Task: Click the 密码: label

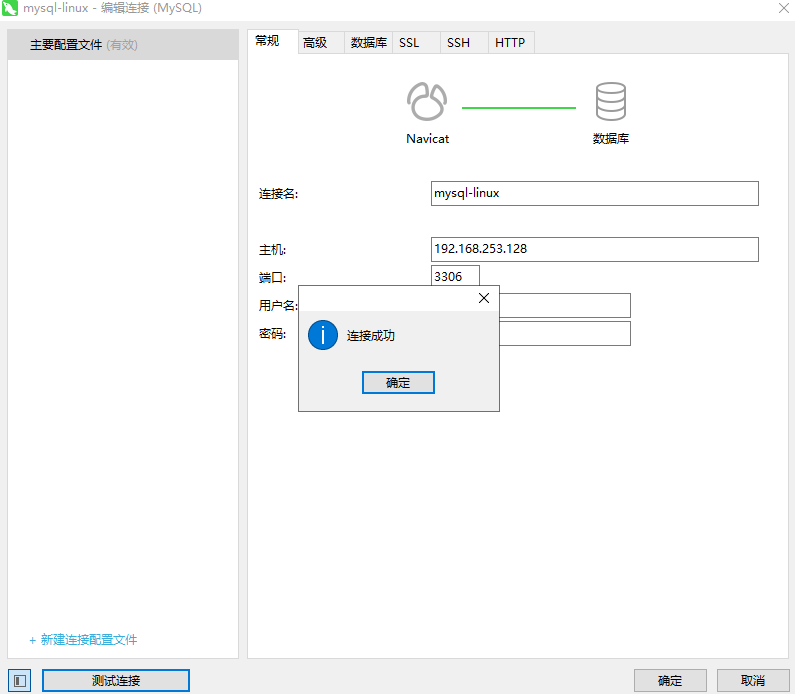Action: (x=272, y=334)
